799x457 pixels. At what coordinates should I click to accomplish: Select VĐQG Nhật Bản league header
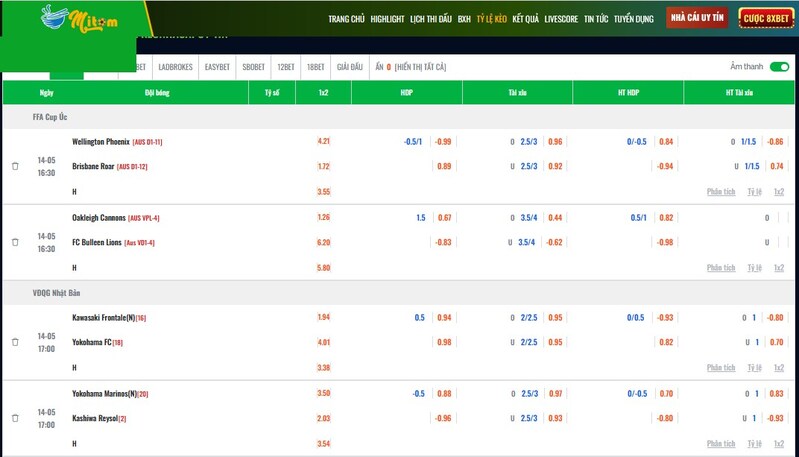pyautogui.click(x=56, y=292)
